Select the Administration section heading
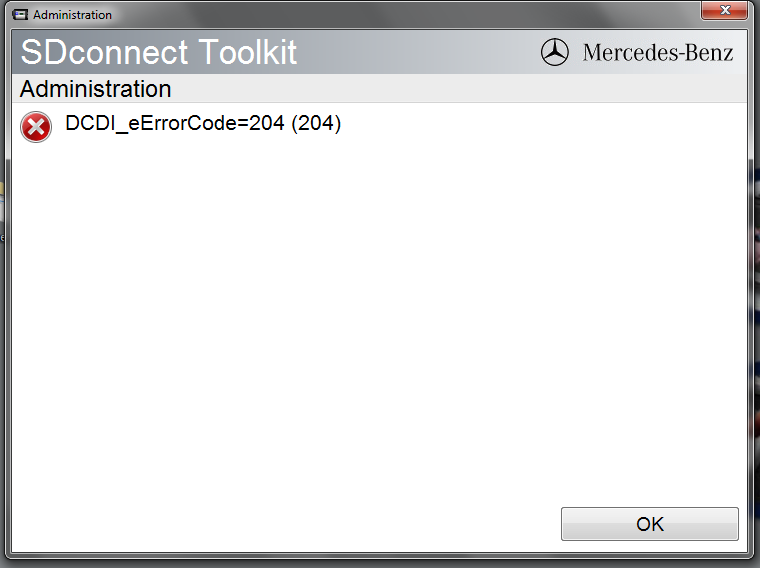The height and width of the screenshot is (568, 760). 95,89
